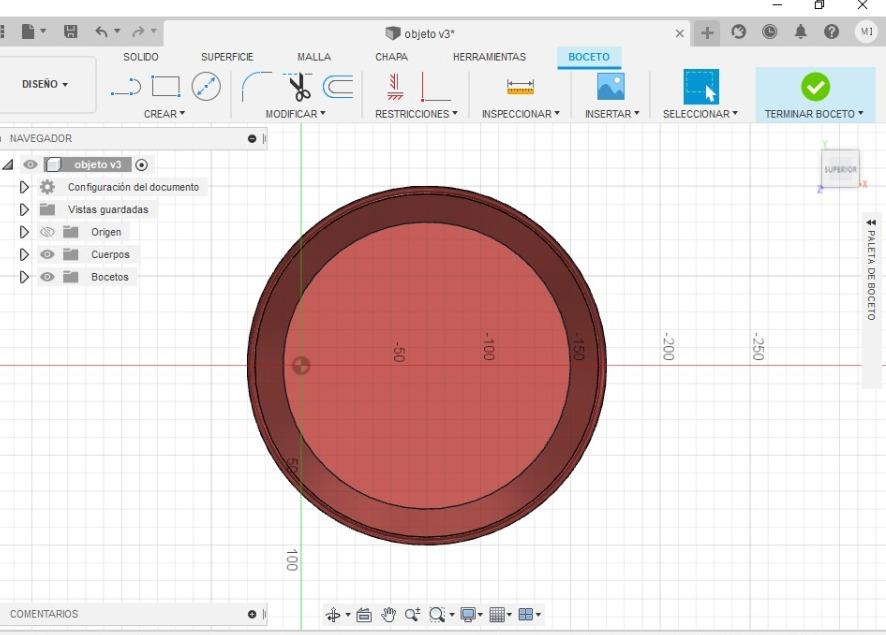Open the DISEÑO workspace dropdown
This screenshot has width=886, height=635.
(45, 84)
